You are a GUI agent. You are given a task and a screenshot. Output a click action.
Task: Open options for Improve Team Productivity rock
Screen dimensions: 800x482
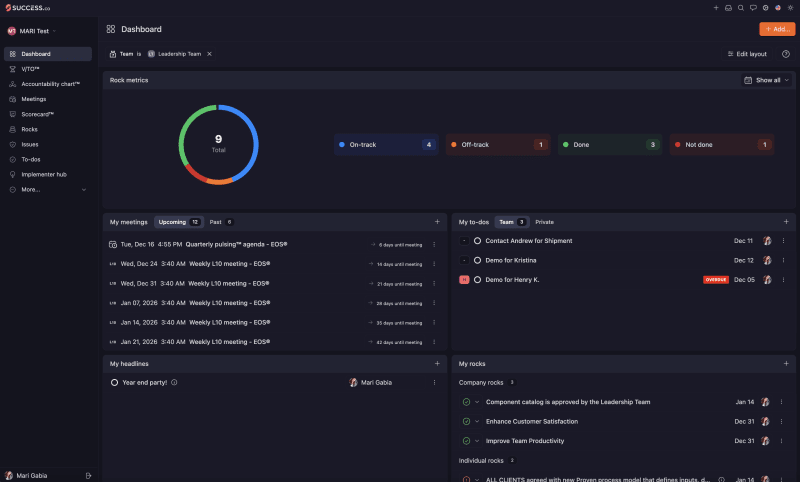coord(781,441)
